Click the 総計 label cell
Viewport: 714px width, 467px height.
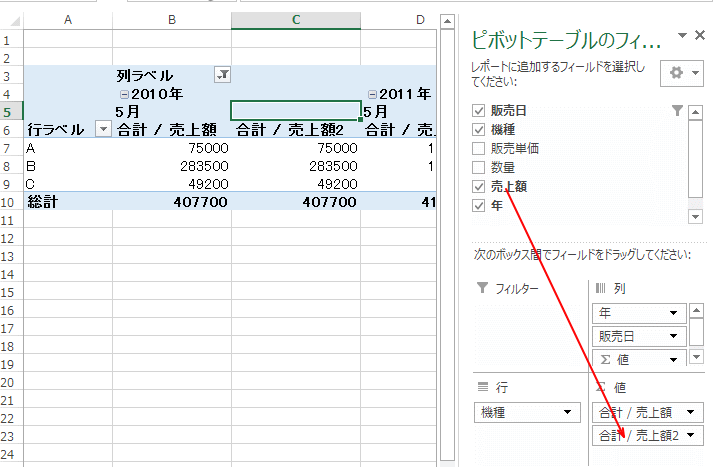pyautogui.click(x=68, y=202)
